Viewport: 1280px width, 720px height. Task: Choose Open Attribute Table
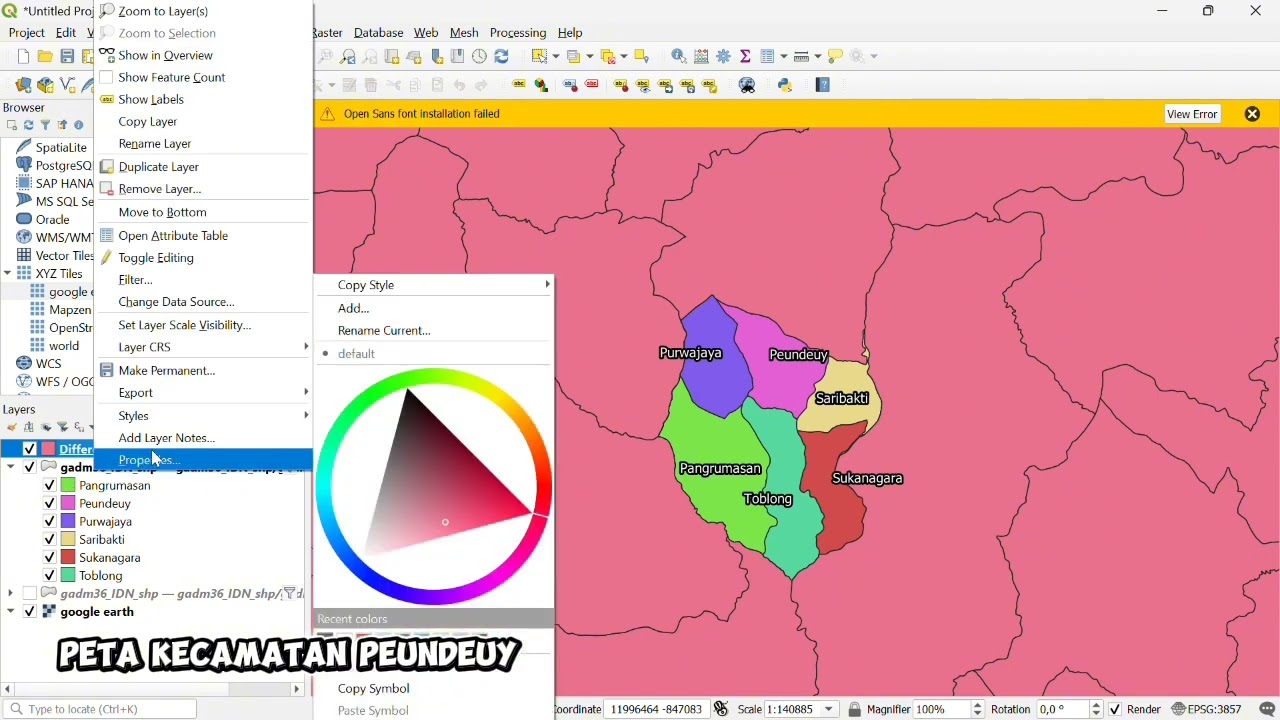tap(204, 236)
